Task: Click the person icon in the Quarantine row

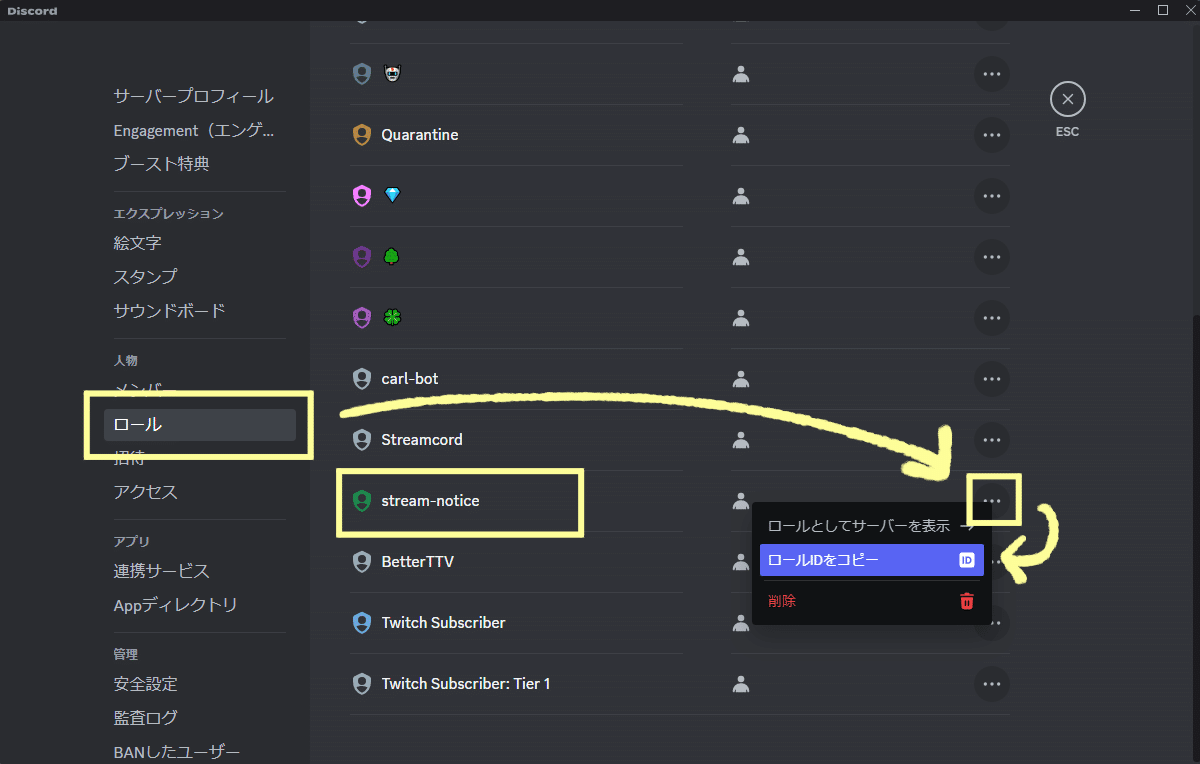Action: click(x=740, y=135)
